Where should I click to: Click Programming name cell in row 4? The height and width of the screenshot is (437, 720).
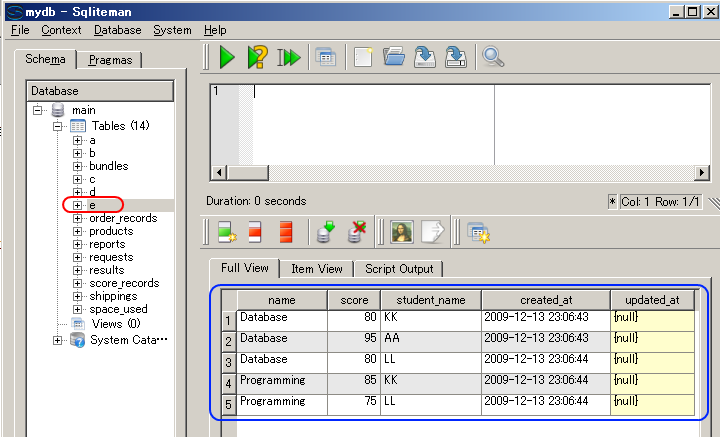pos(282,383)
